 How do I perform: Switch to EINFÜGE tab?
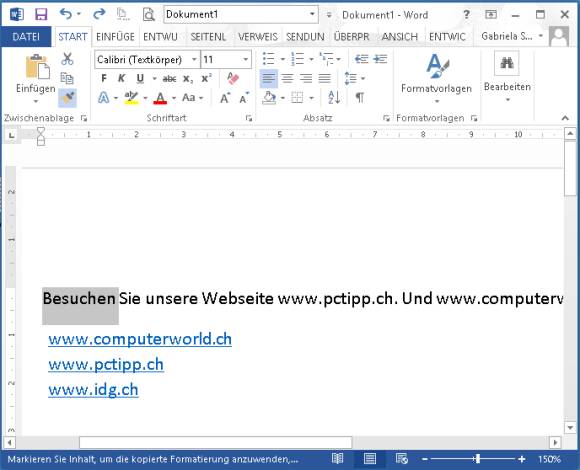pyautogui.click(x=115, y=37)
